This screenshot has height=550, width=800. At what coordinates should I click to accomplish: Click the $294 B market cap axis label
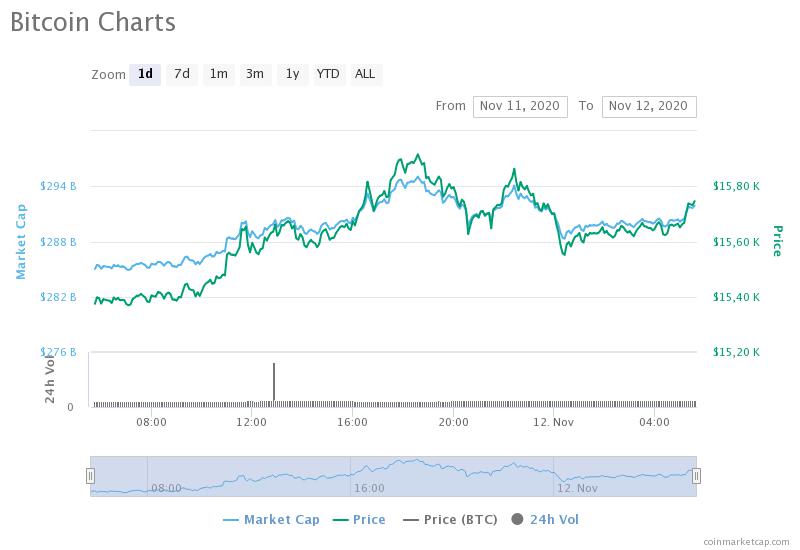[x=58, y=186]
